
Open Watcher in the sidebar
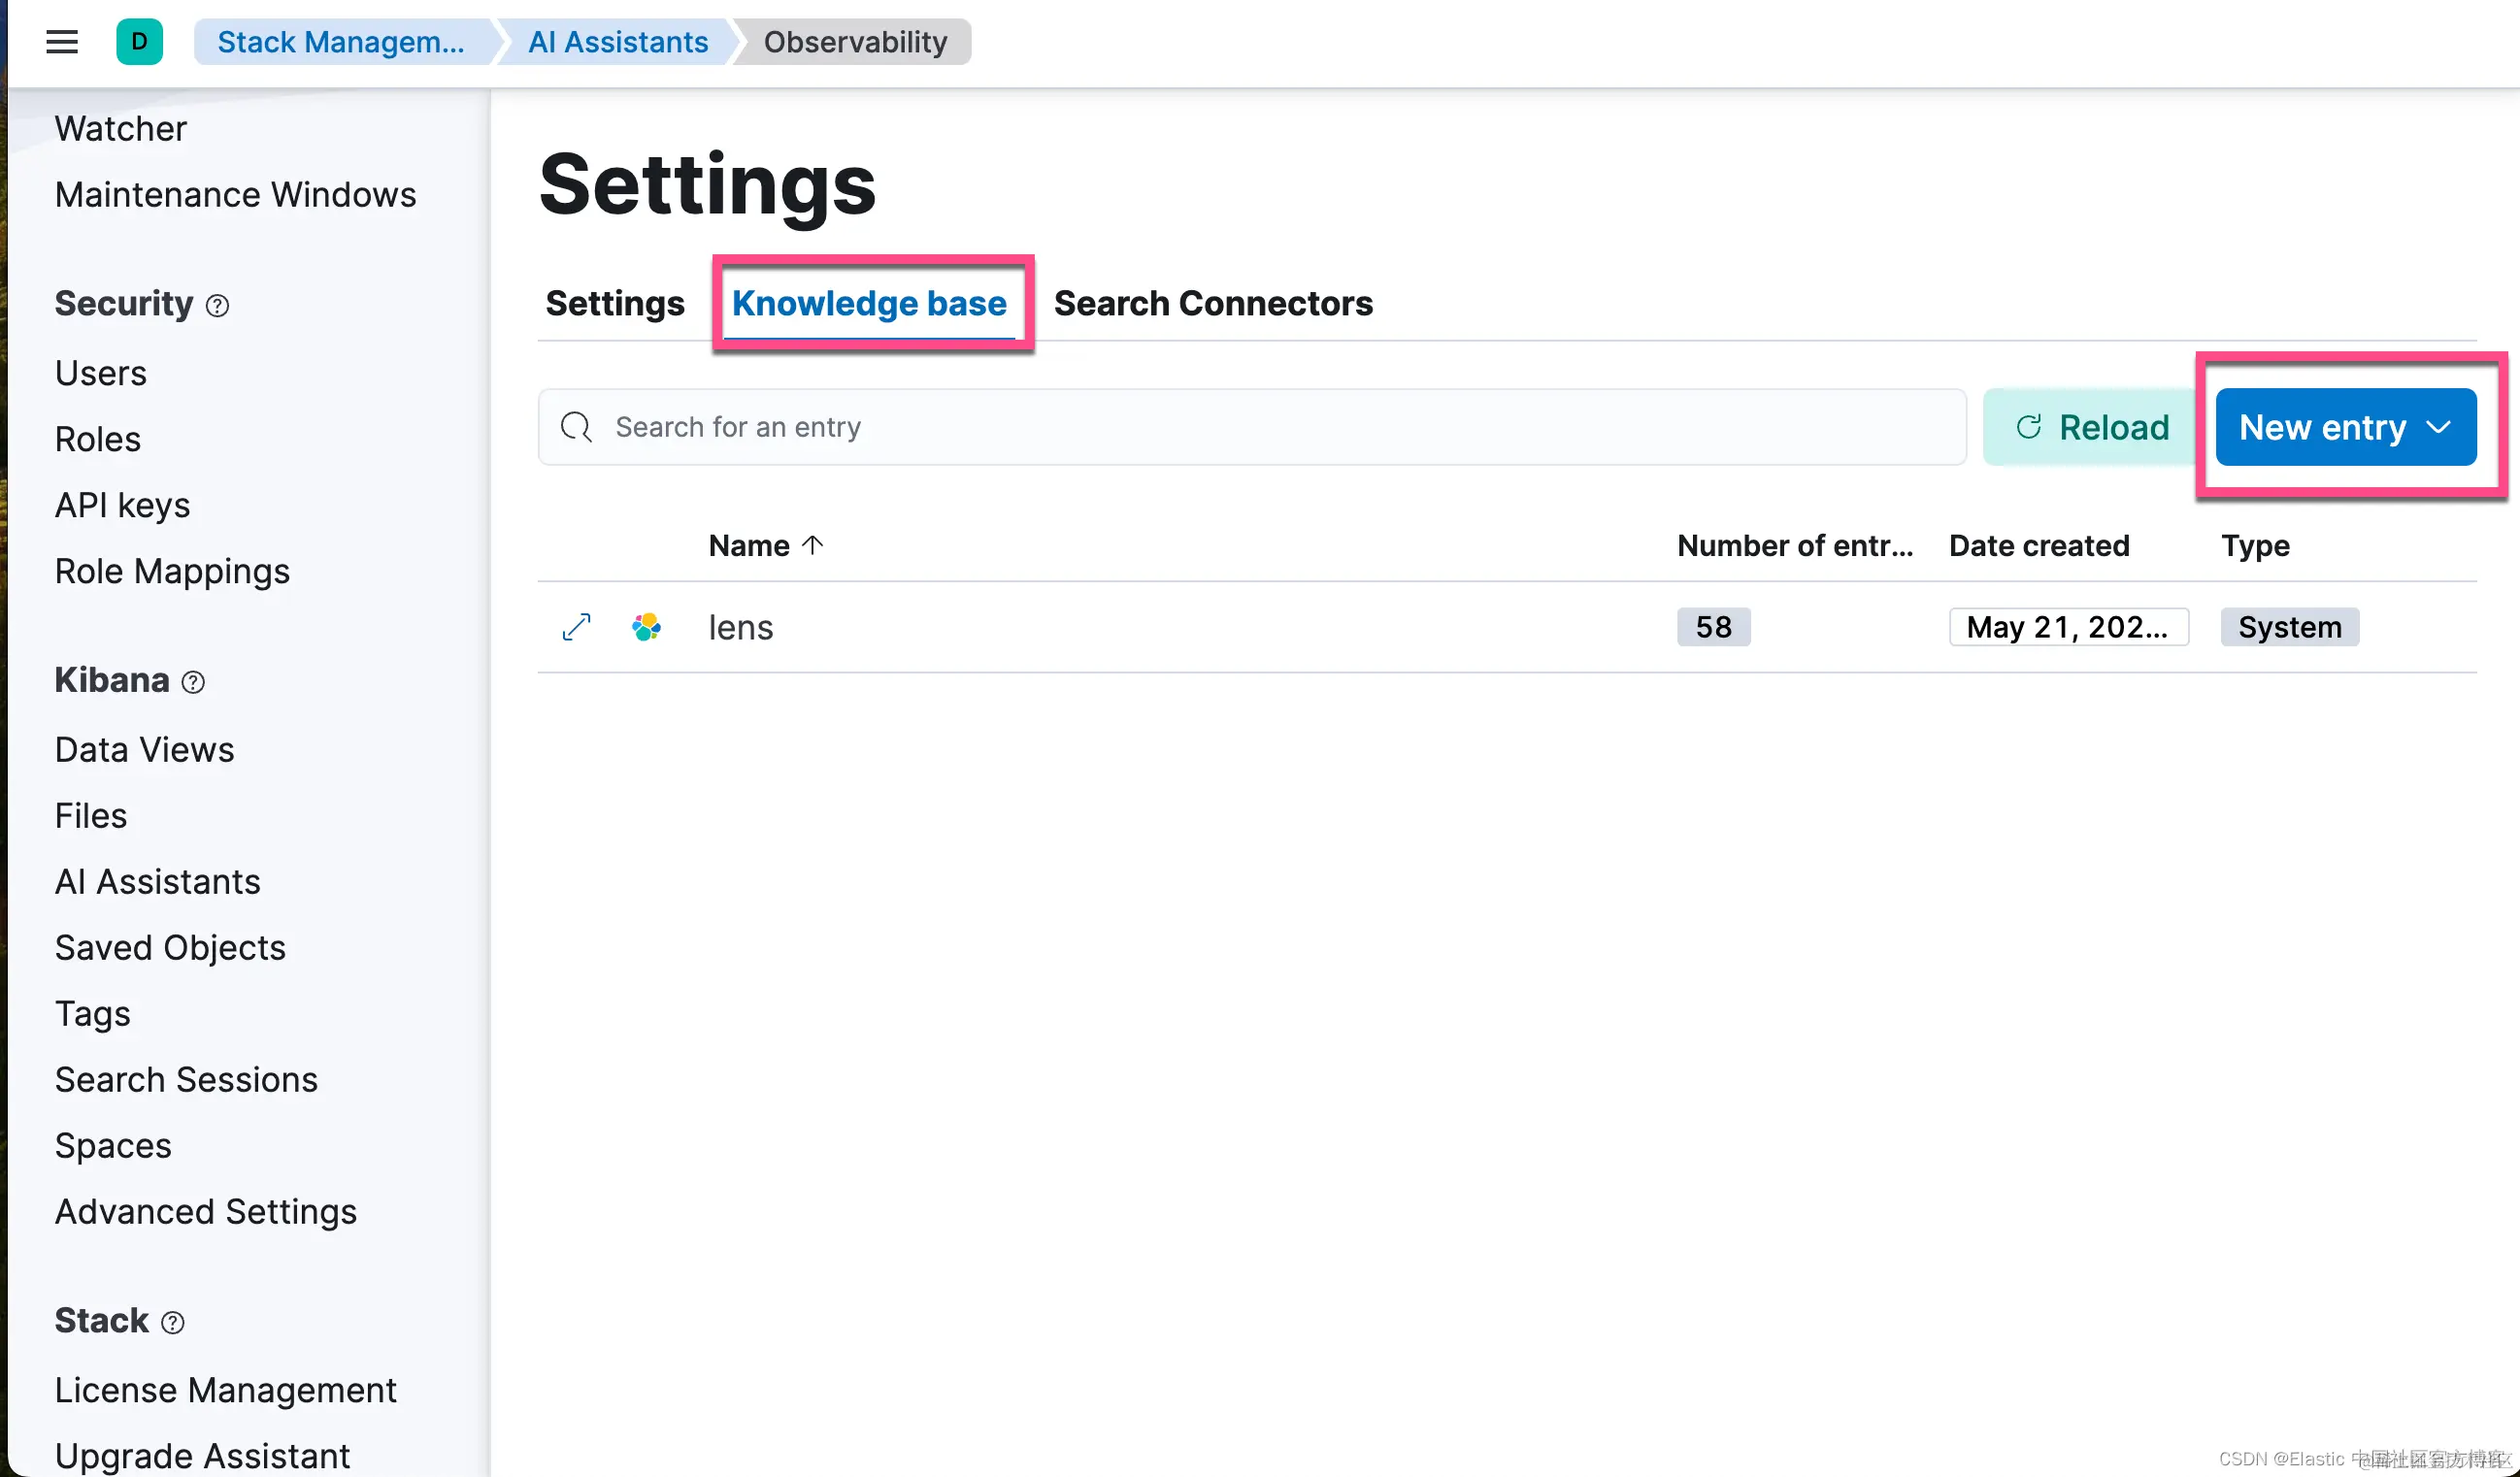point(120,128)
